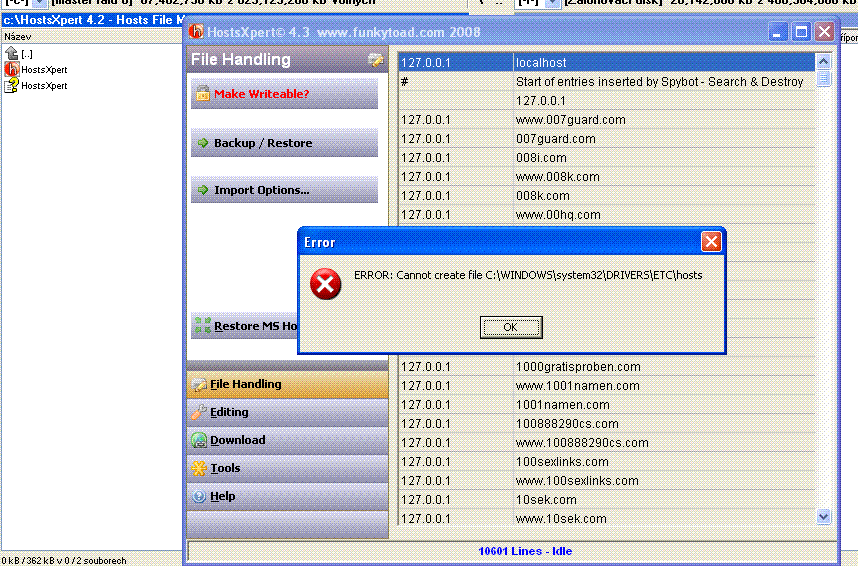Switch to the Editing section
This screenshot has height=566, width=858.
(x=288, y=412)
